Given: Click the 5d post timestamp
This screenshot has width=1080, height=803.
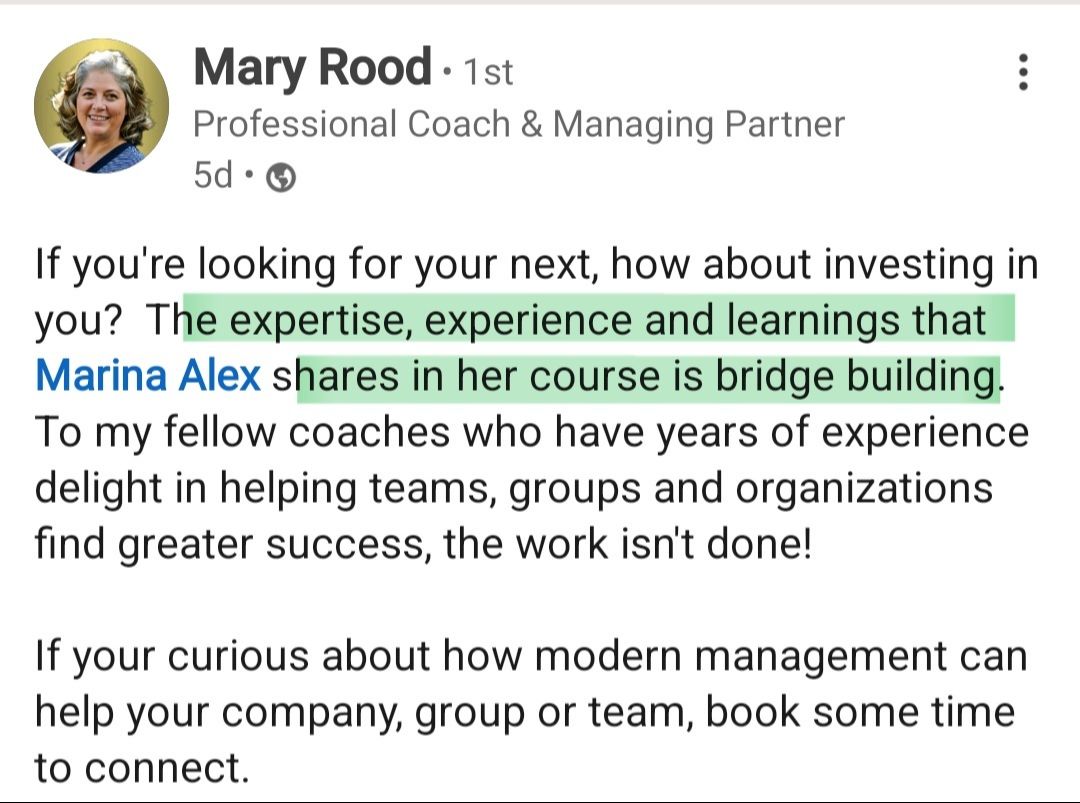Looking at the screenshot, I should pyautogui.click(x=212, y=176).
